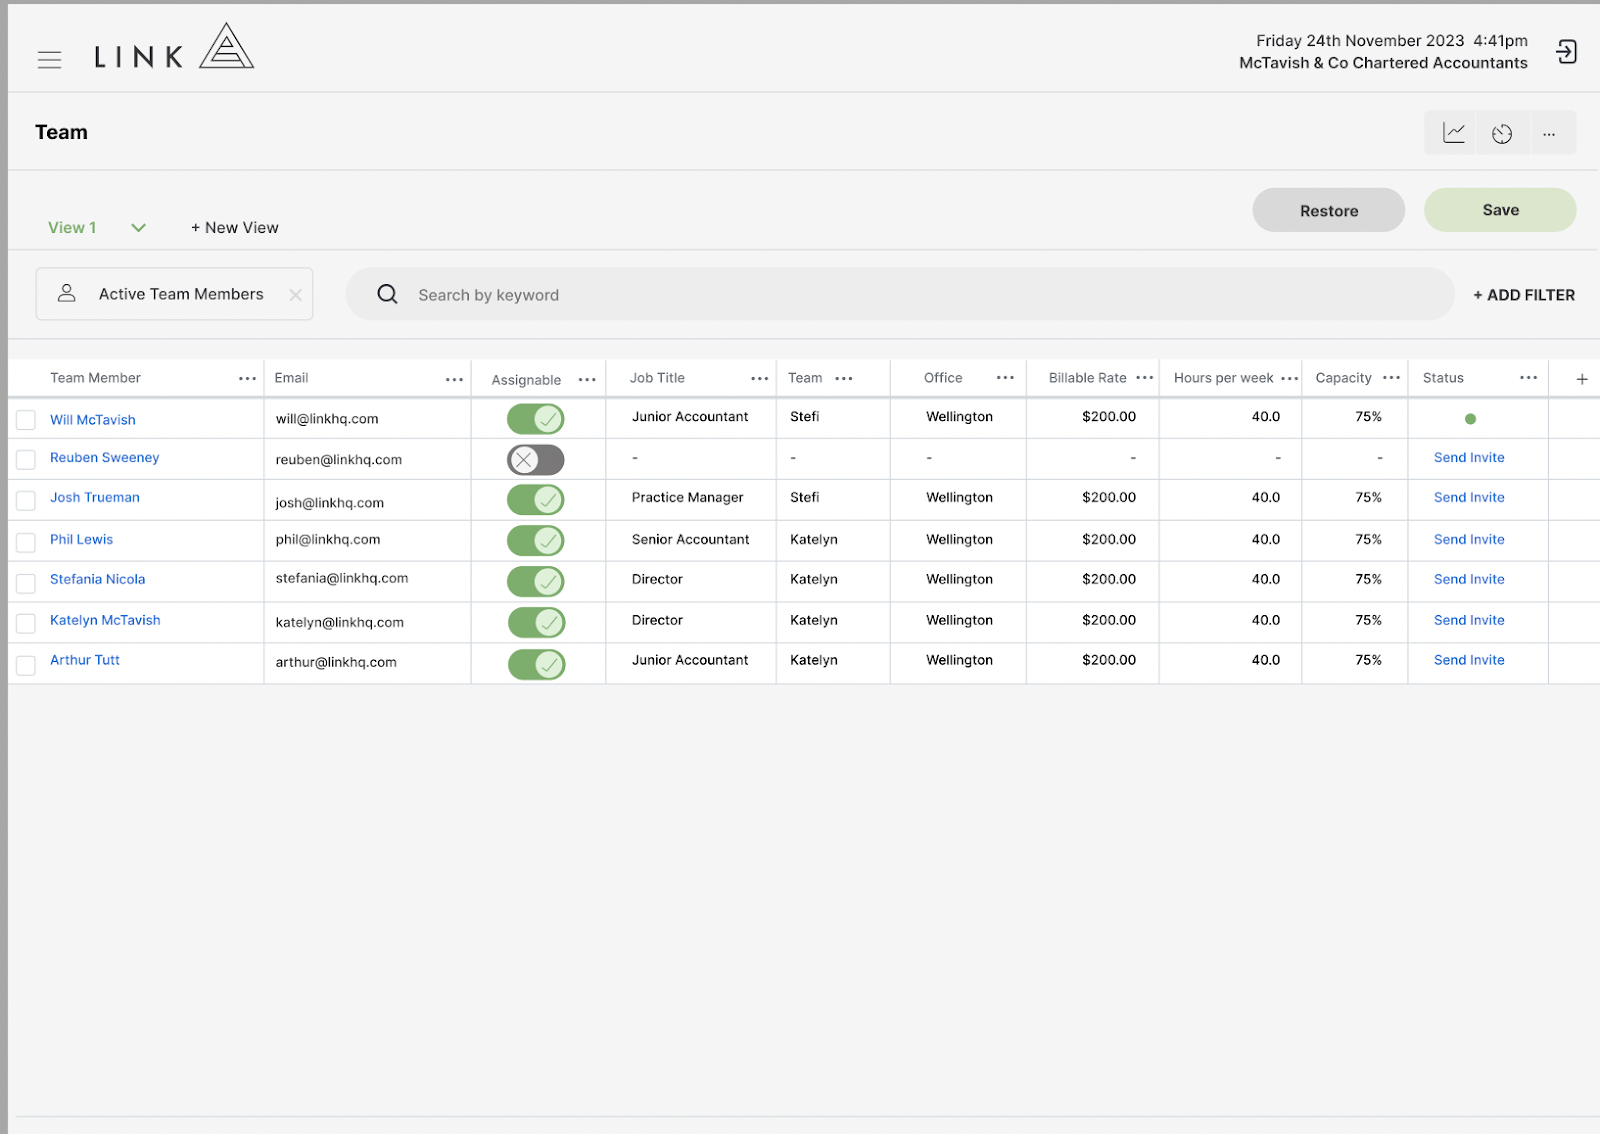Click the Save button
The image size is (1600, 1134).
click(x=1499, y=210)
